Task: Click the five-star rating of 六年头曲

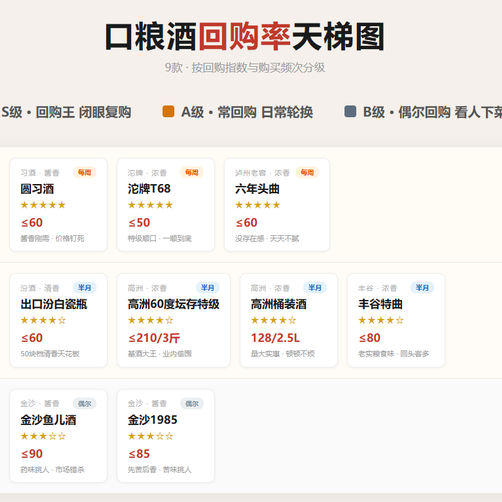Action: click(258, 205)
